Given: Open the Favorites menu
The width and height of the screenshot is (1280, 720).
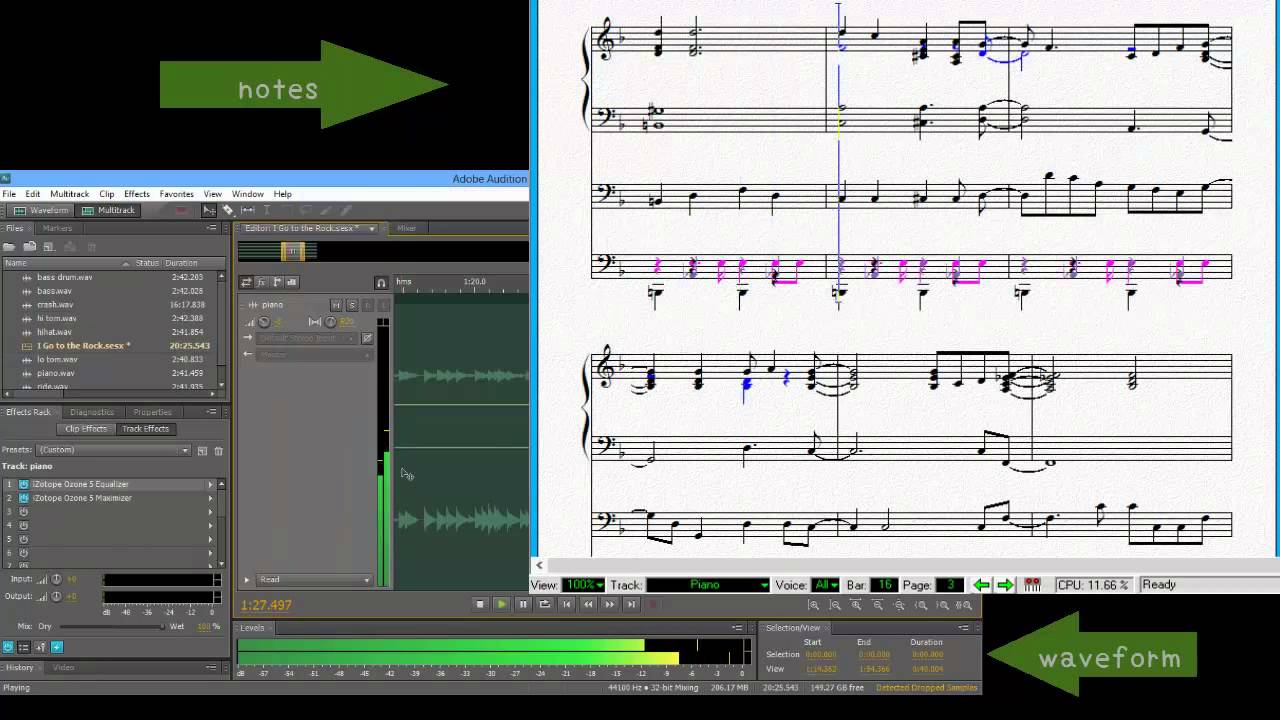Looking at the screenshot, I should point(177,194).
